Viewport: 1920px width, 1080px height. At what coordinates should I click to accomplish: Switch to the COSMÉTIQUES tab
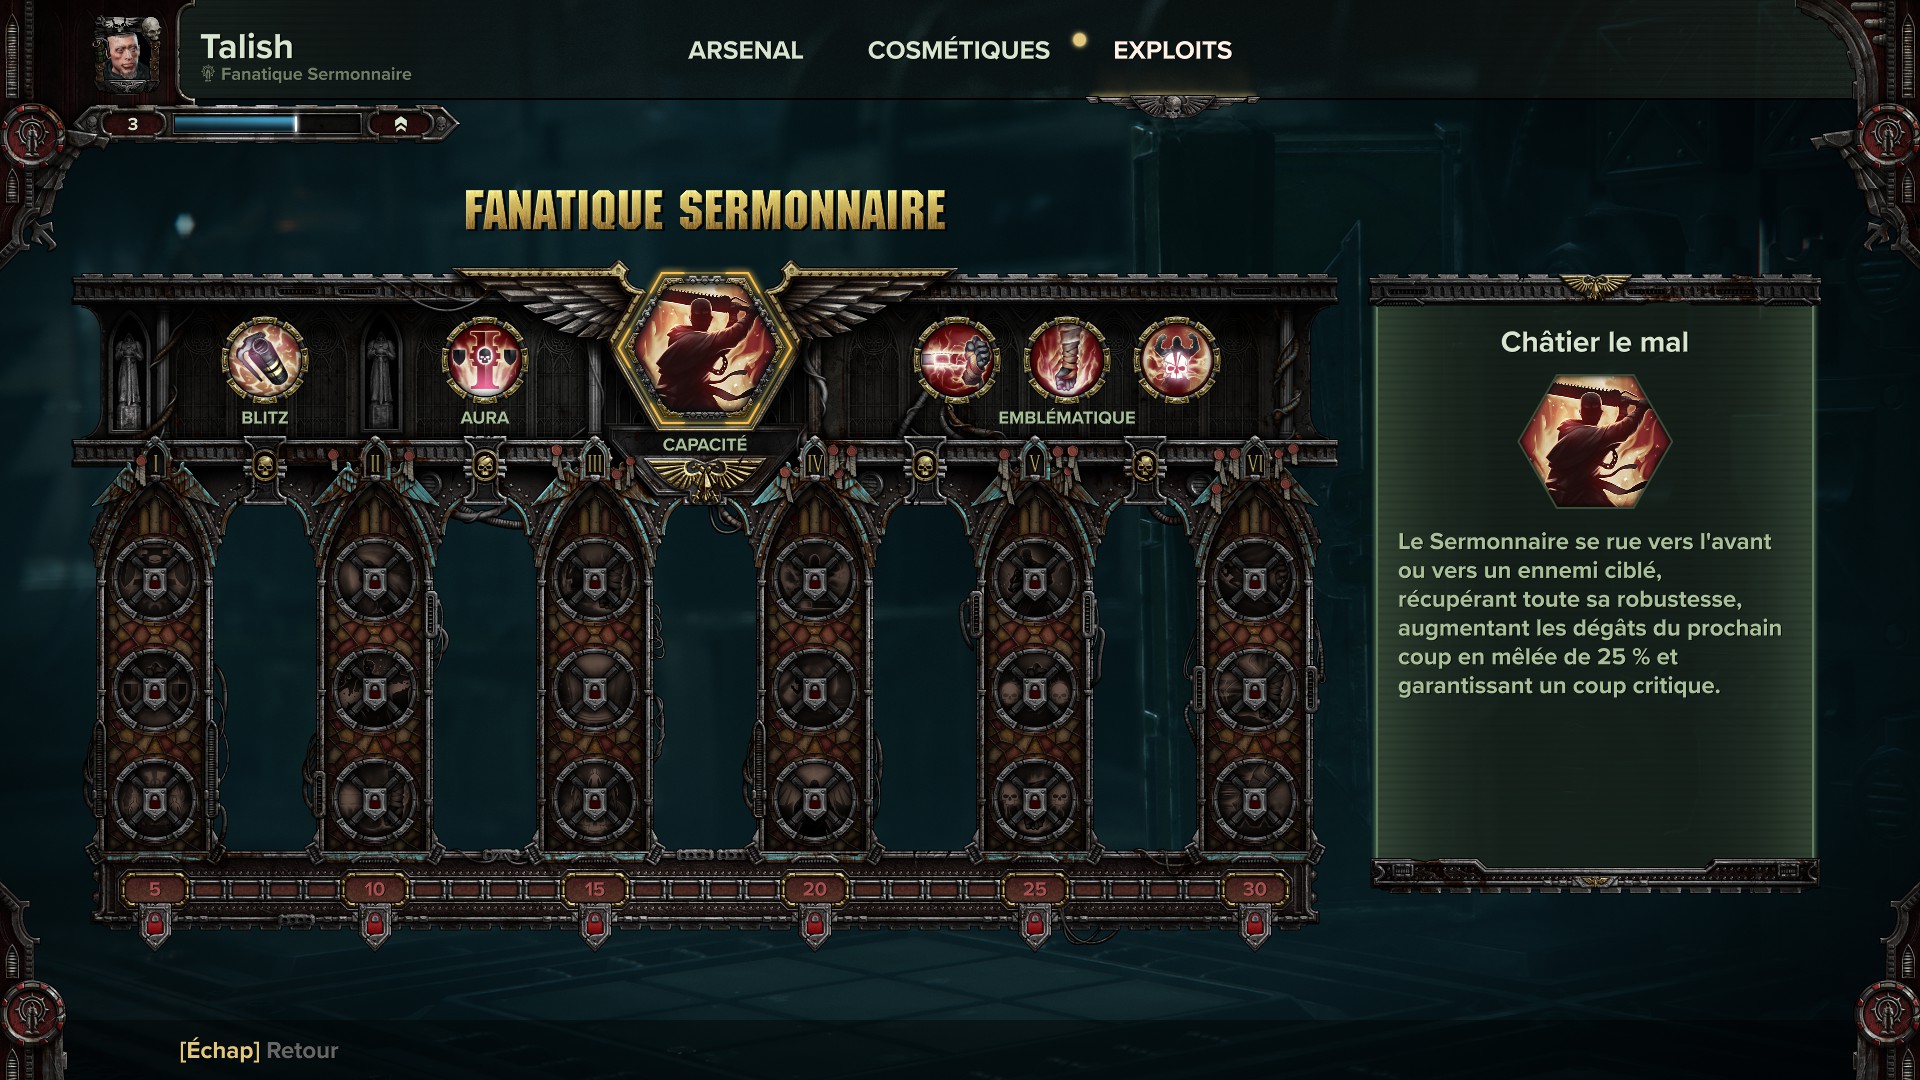(x=958, y=50)
